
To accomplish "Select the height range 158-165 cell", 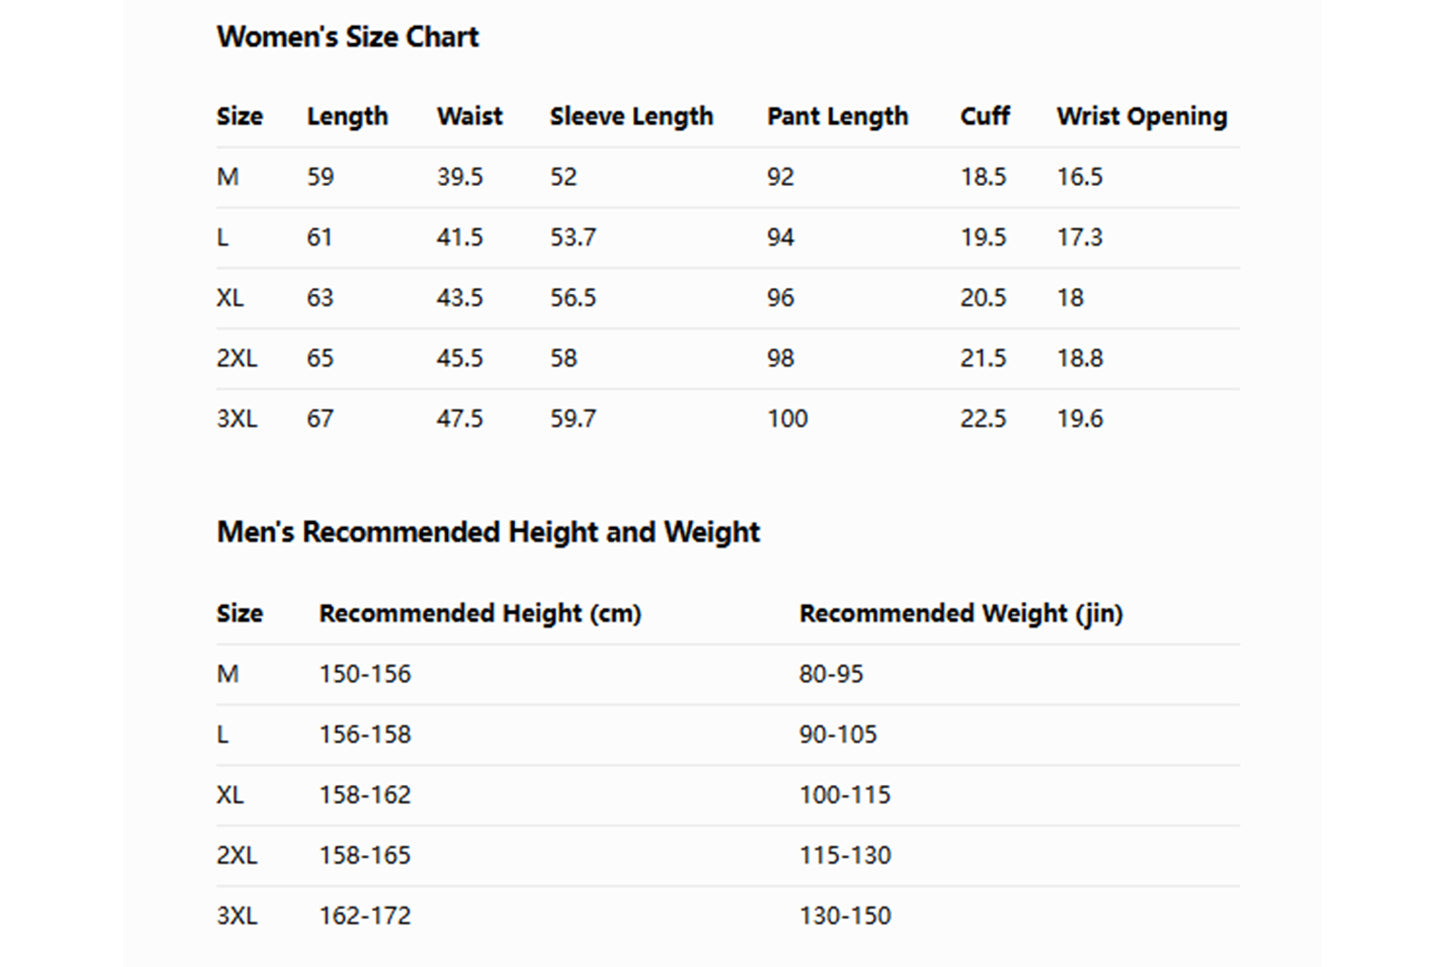I will tap(365, 856).
